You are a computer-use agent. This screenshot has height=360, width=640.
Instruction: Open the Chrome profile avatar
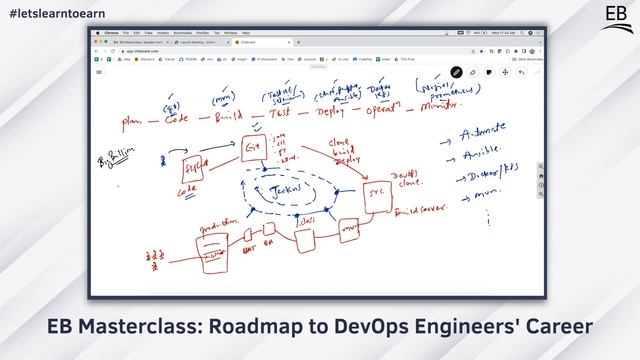[x=532, y=51]
